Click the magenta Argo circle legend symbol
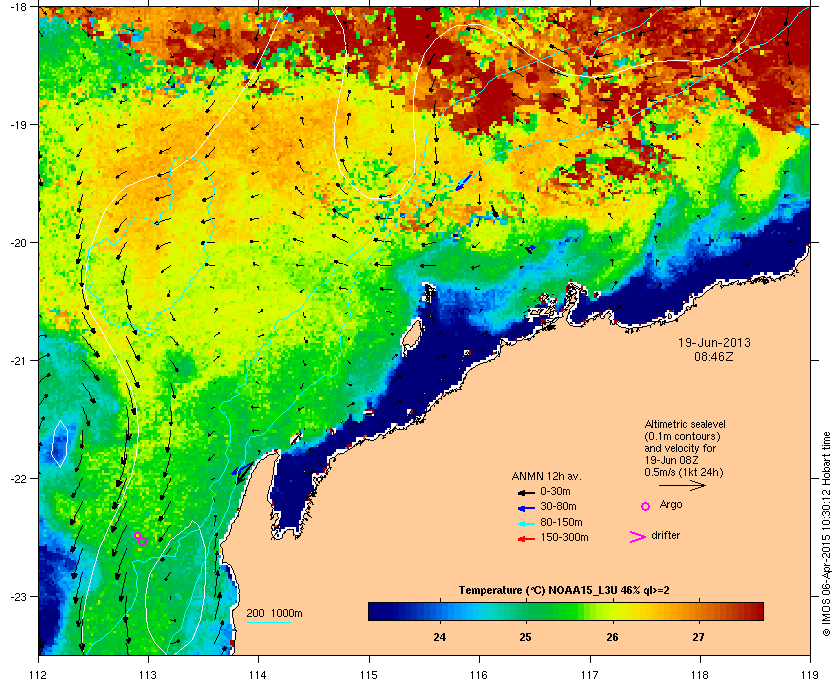Viewport: 840px width, 680px height. (646, 506)
